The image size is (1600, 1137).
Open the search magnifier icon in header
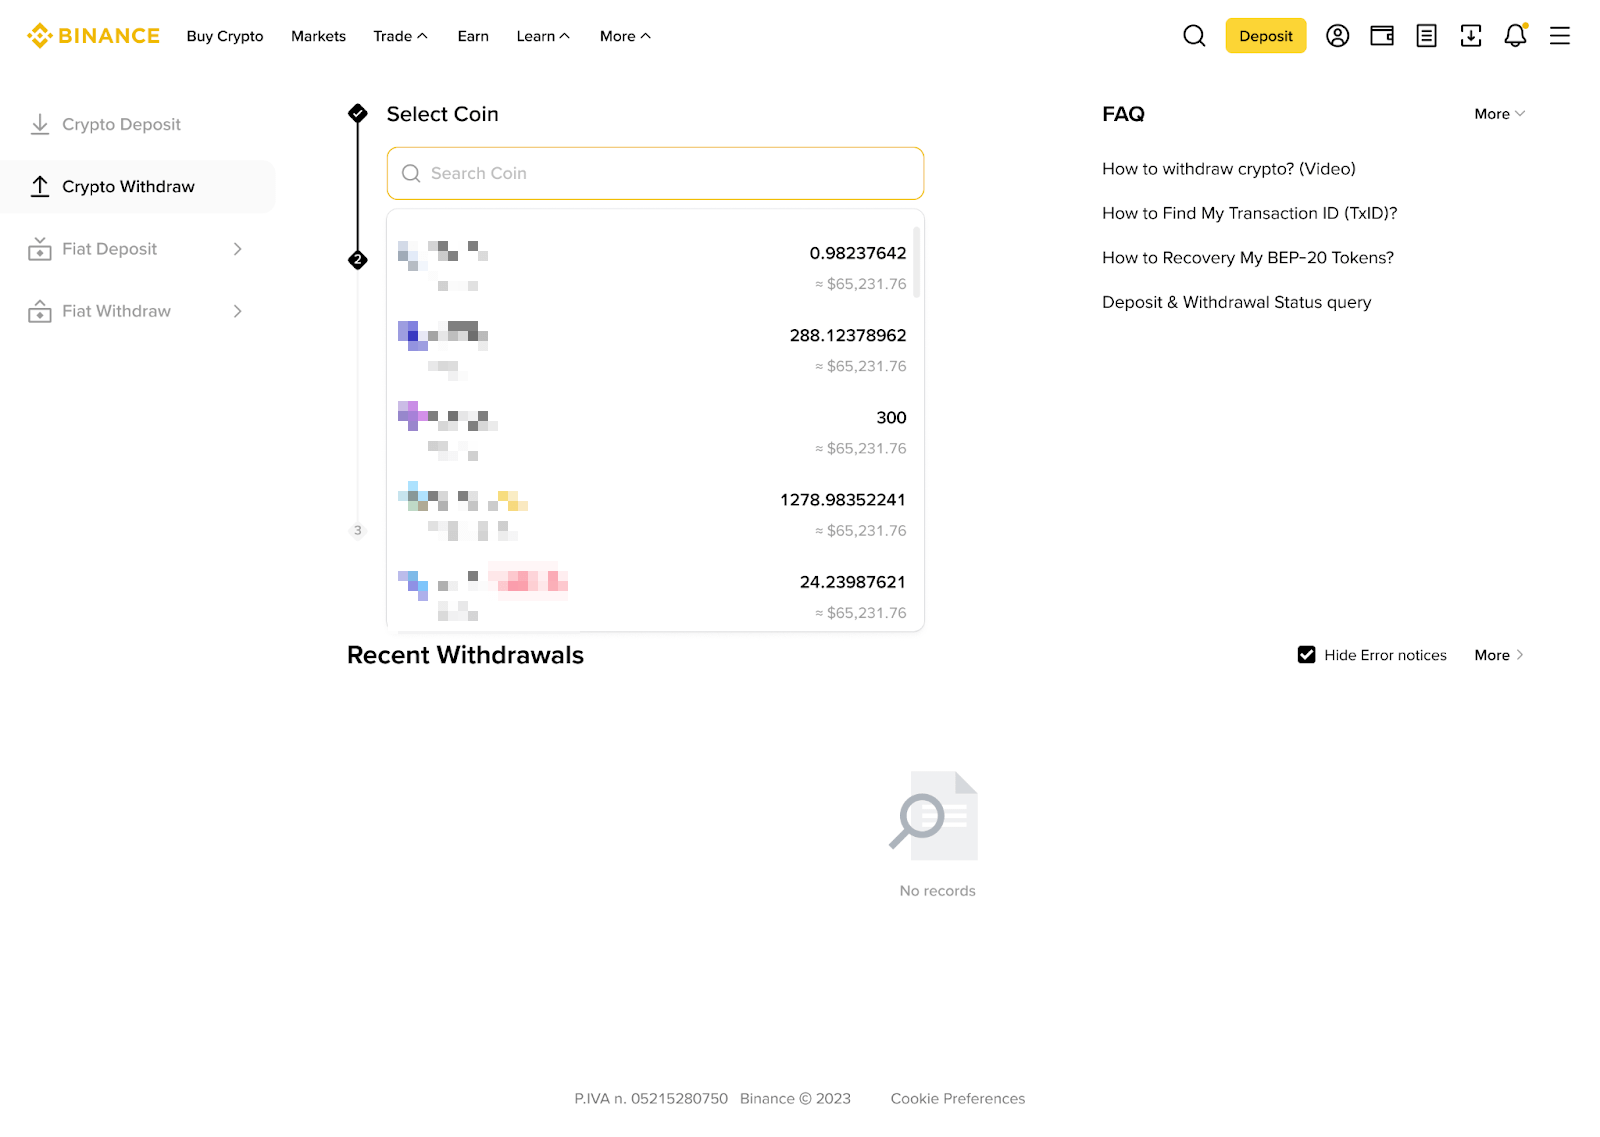[x=1194, y=36]
